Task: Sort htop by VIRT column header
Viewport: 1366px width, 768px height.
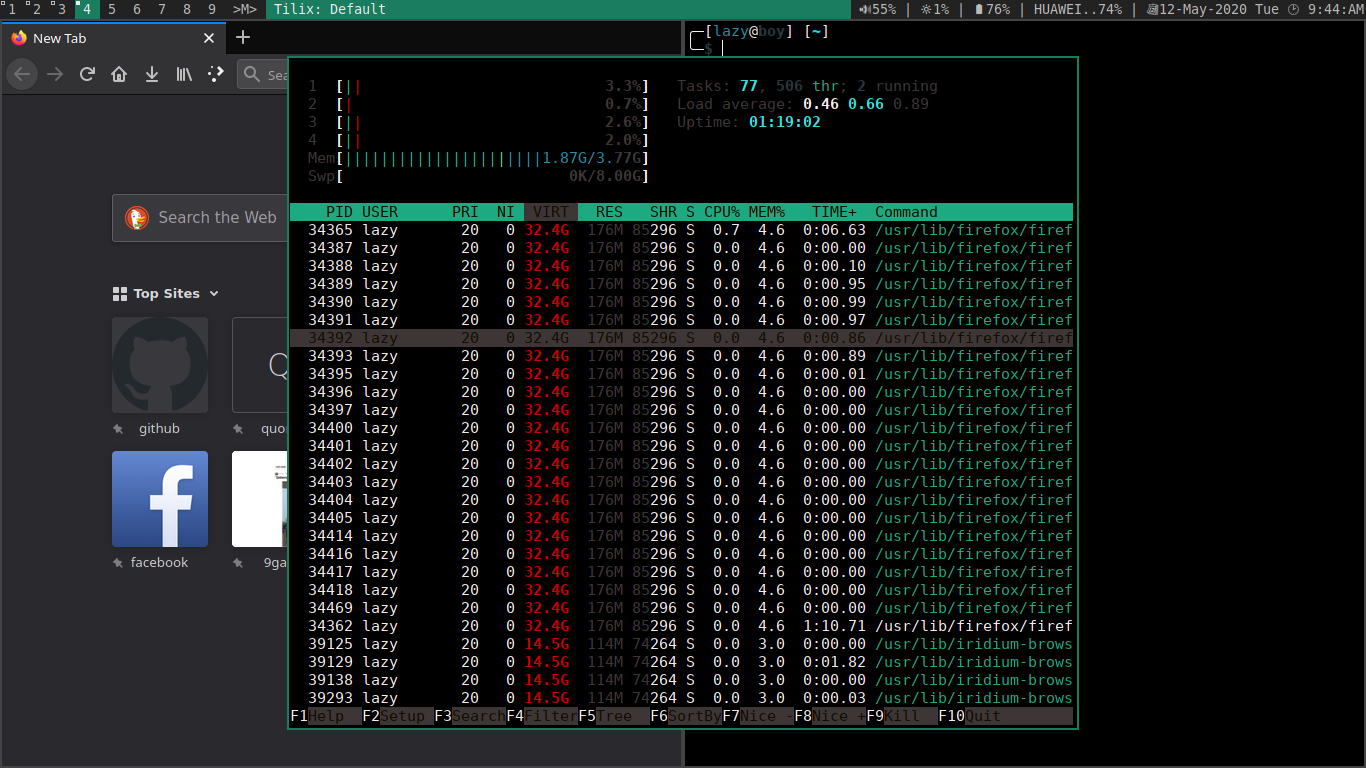Action: pyautogui.click(x=551, y=212)
